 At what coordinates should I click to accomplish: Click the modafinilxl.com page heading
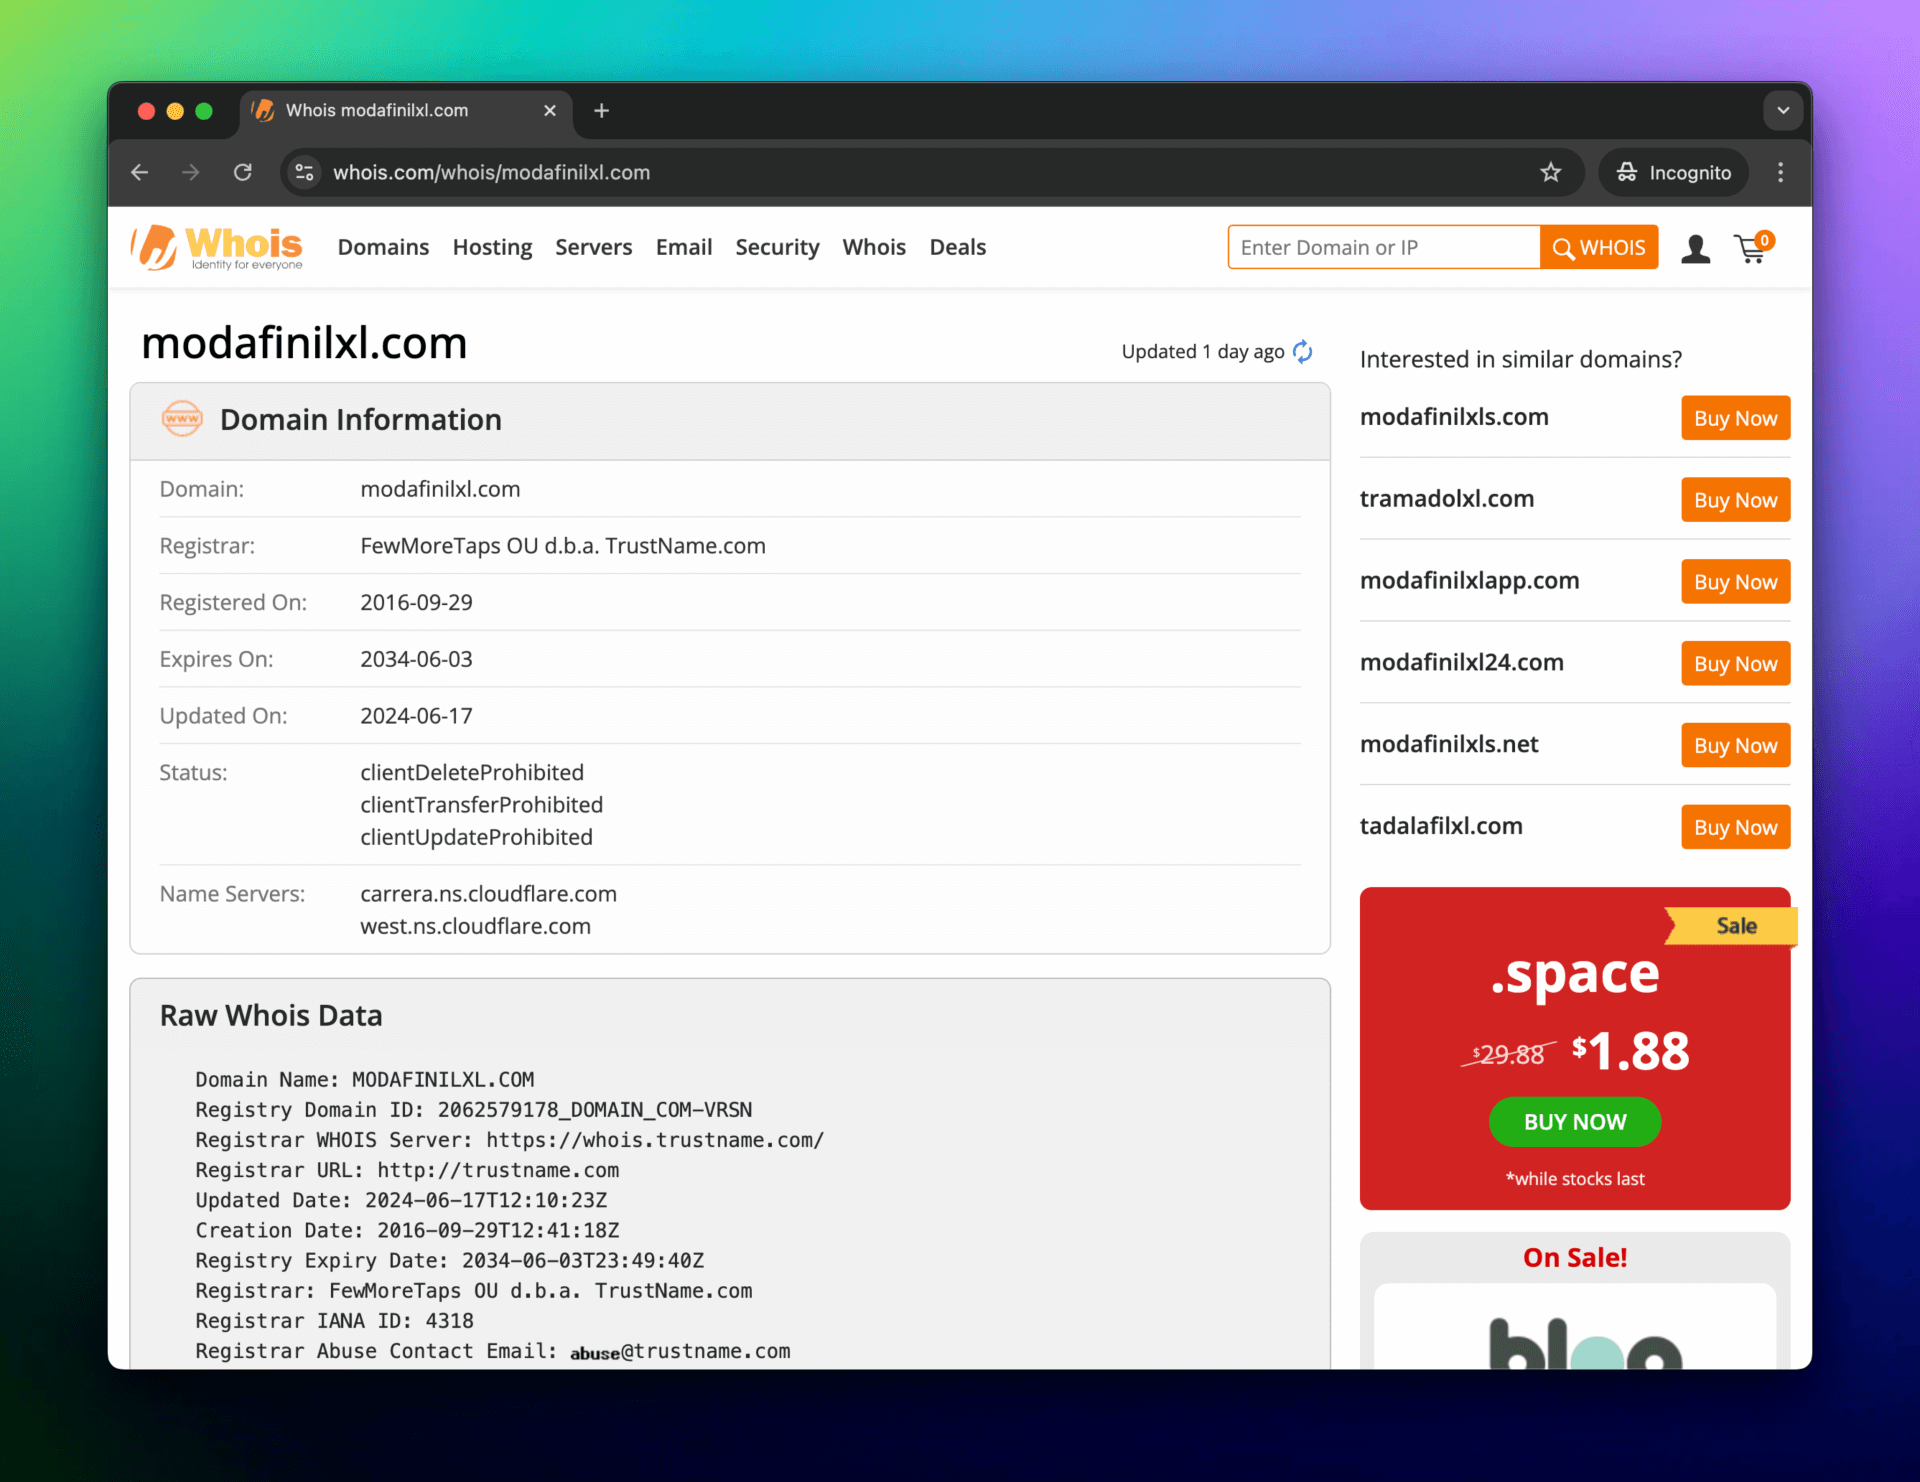point(304,344)
